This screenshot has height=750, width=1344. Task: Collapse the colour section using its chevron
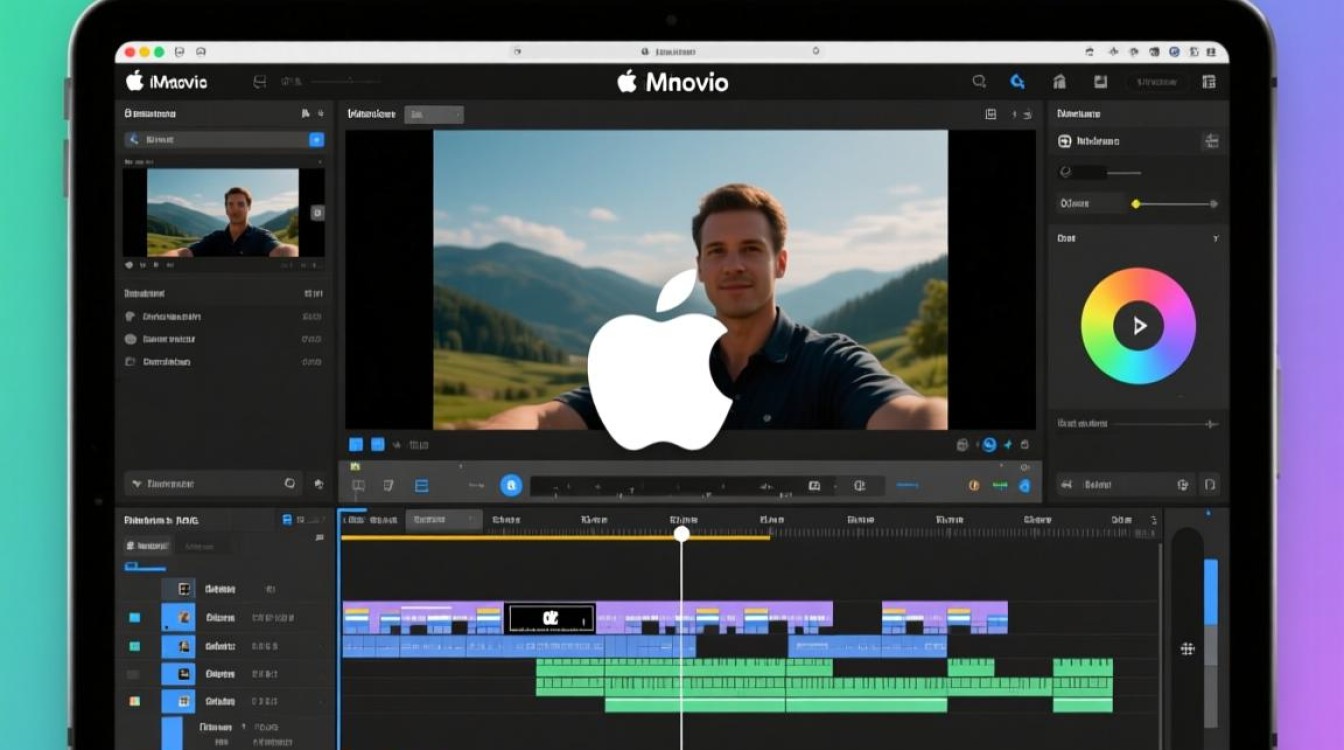pos(1215,239)
